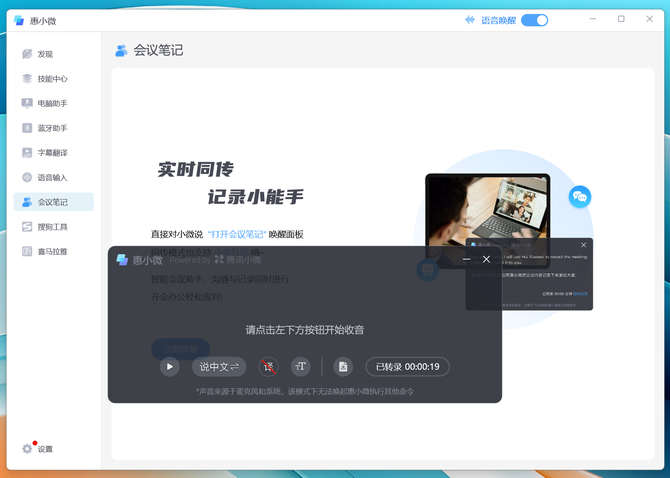
Task: Minimize the 惠小微 recording panel
Action: (x=467, y=259)
